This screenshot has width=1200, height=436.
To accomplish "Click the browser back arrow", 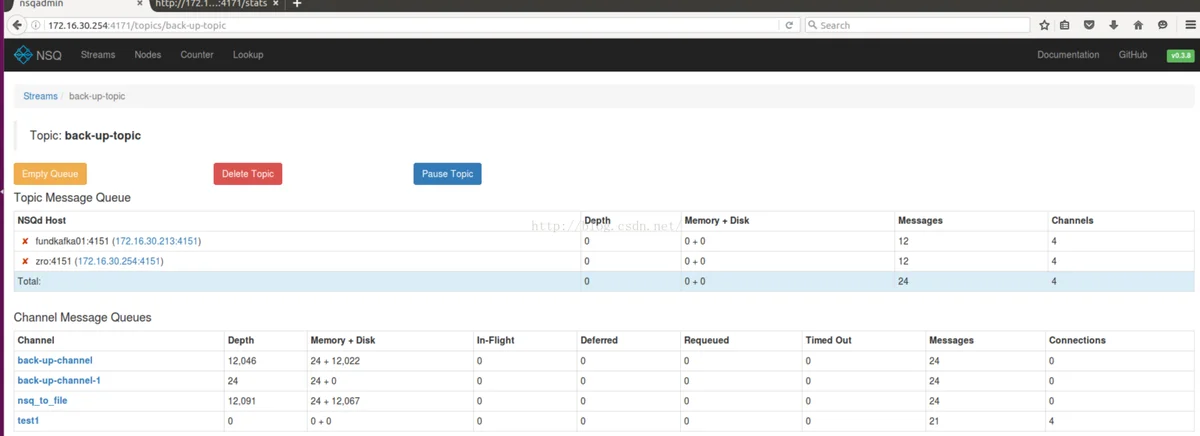I will pos(17,25).
